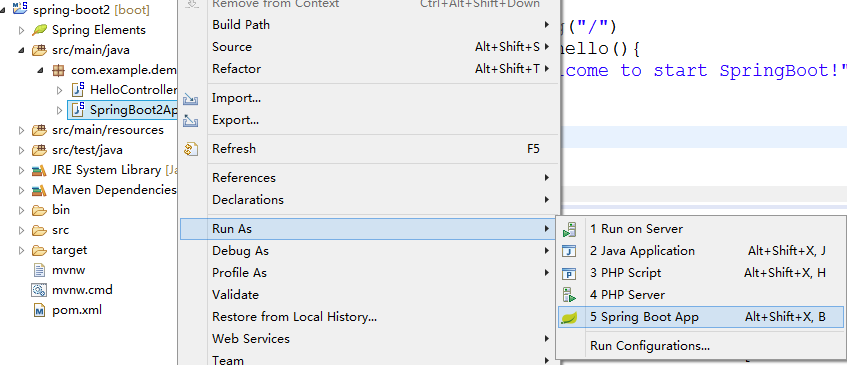Expand the target folder node

coord(22,251)
